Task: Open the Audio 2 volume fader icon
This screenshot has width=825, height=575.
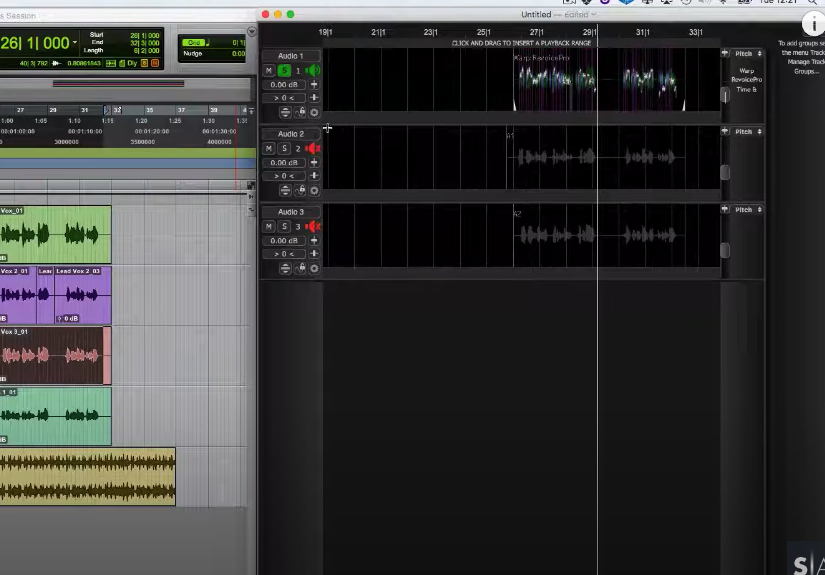Action: (x=314, y=163)
